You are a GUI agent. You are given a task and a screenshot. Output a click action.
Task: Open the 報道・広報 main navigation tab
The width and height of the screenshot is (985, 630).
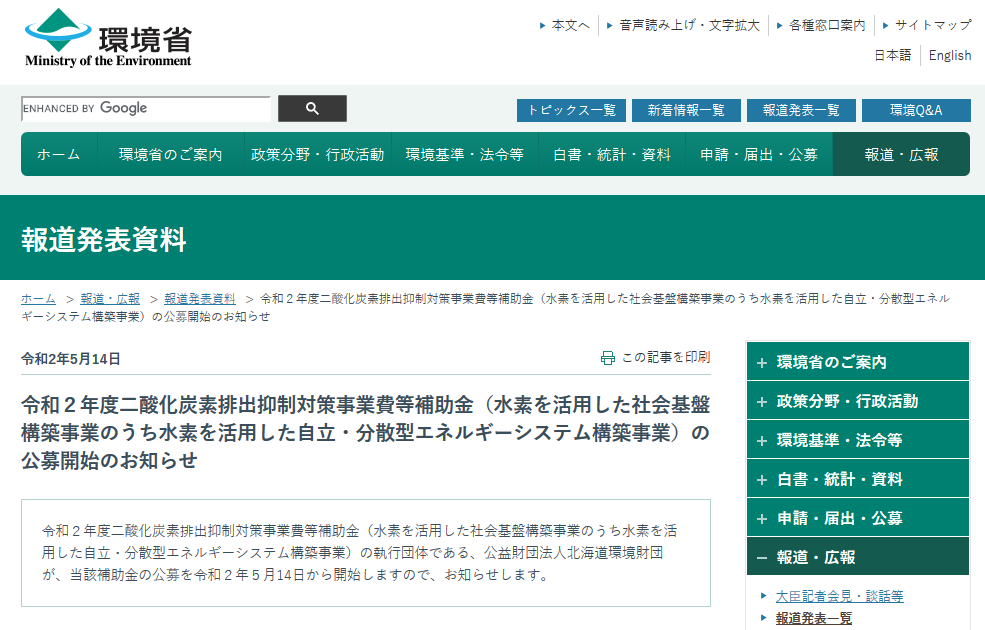[x=901, y=155]
